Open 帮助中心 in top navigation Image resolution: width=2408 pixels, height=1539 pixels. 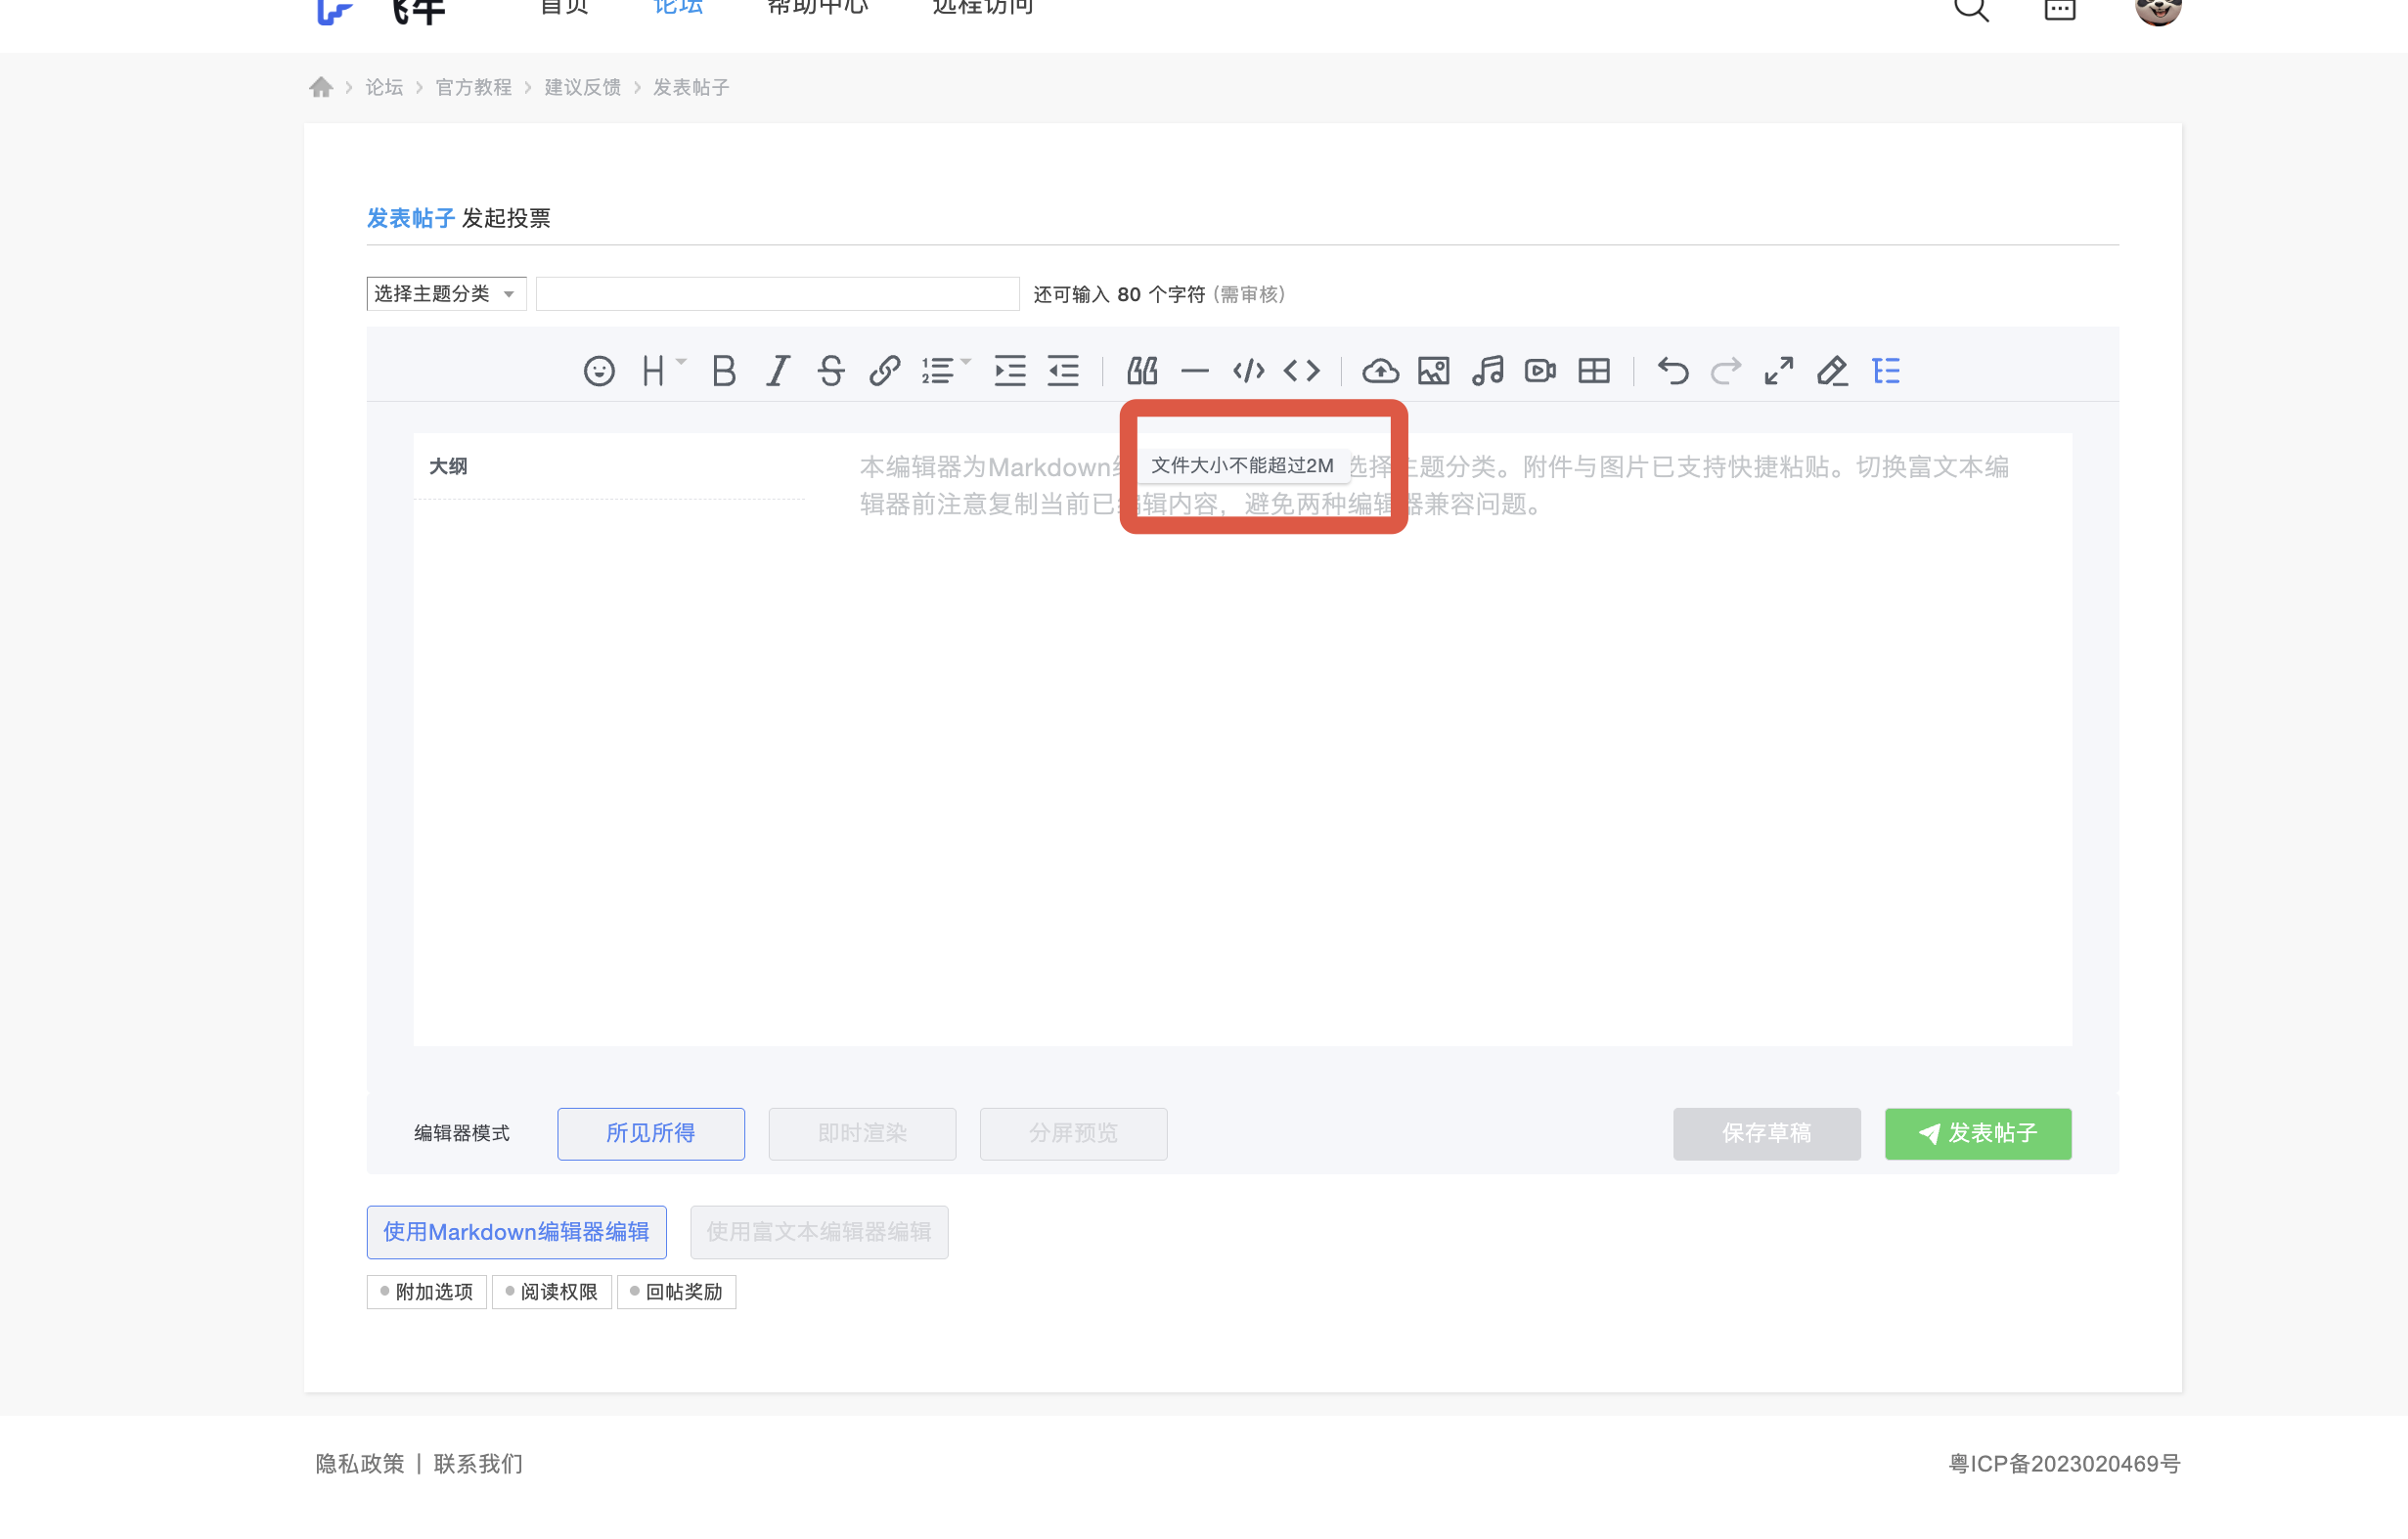click(818, 6)
